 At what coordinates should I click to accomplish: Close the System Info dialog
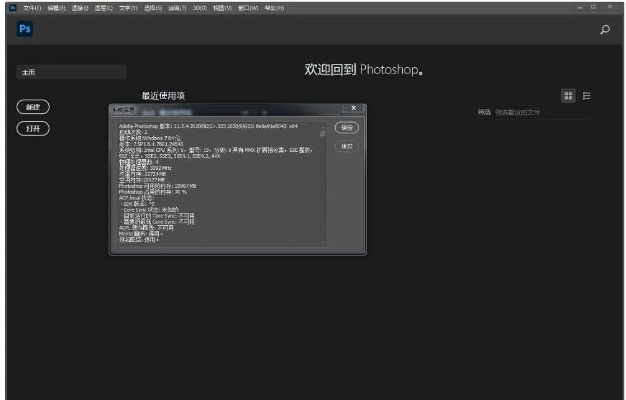353,107
